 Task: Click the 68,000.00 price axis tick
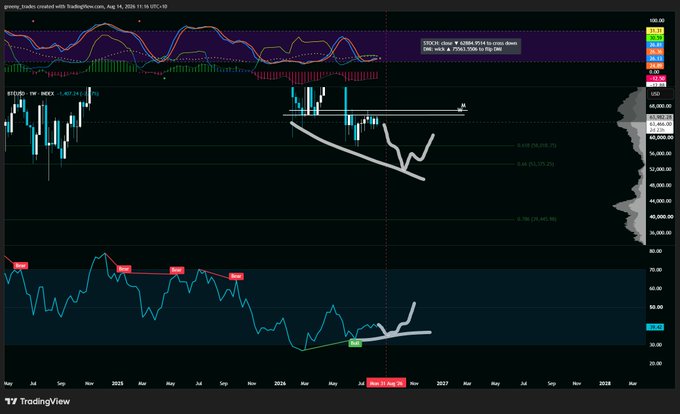(x=660, y=106)
